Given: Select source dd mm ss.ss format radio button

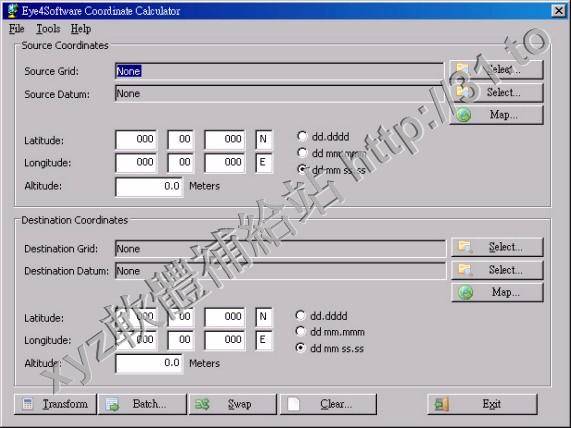Looking at the screenshot, I should 302,169.
